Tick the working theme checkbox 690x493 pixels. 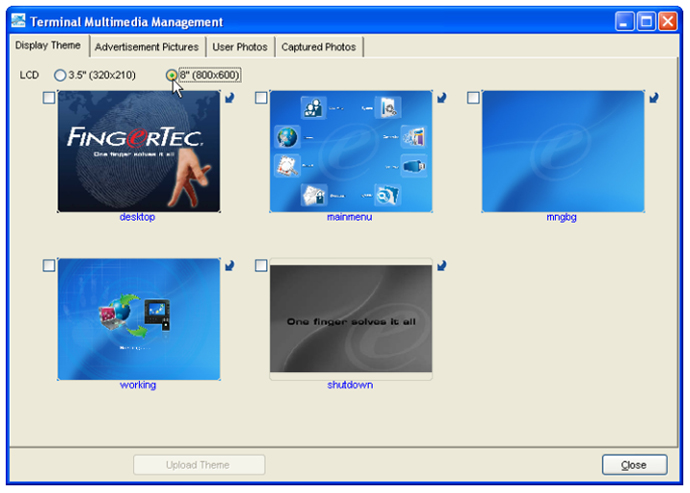coord(49,265)
